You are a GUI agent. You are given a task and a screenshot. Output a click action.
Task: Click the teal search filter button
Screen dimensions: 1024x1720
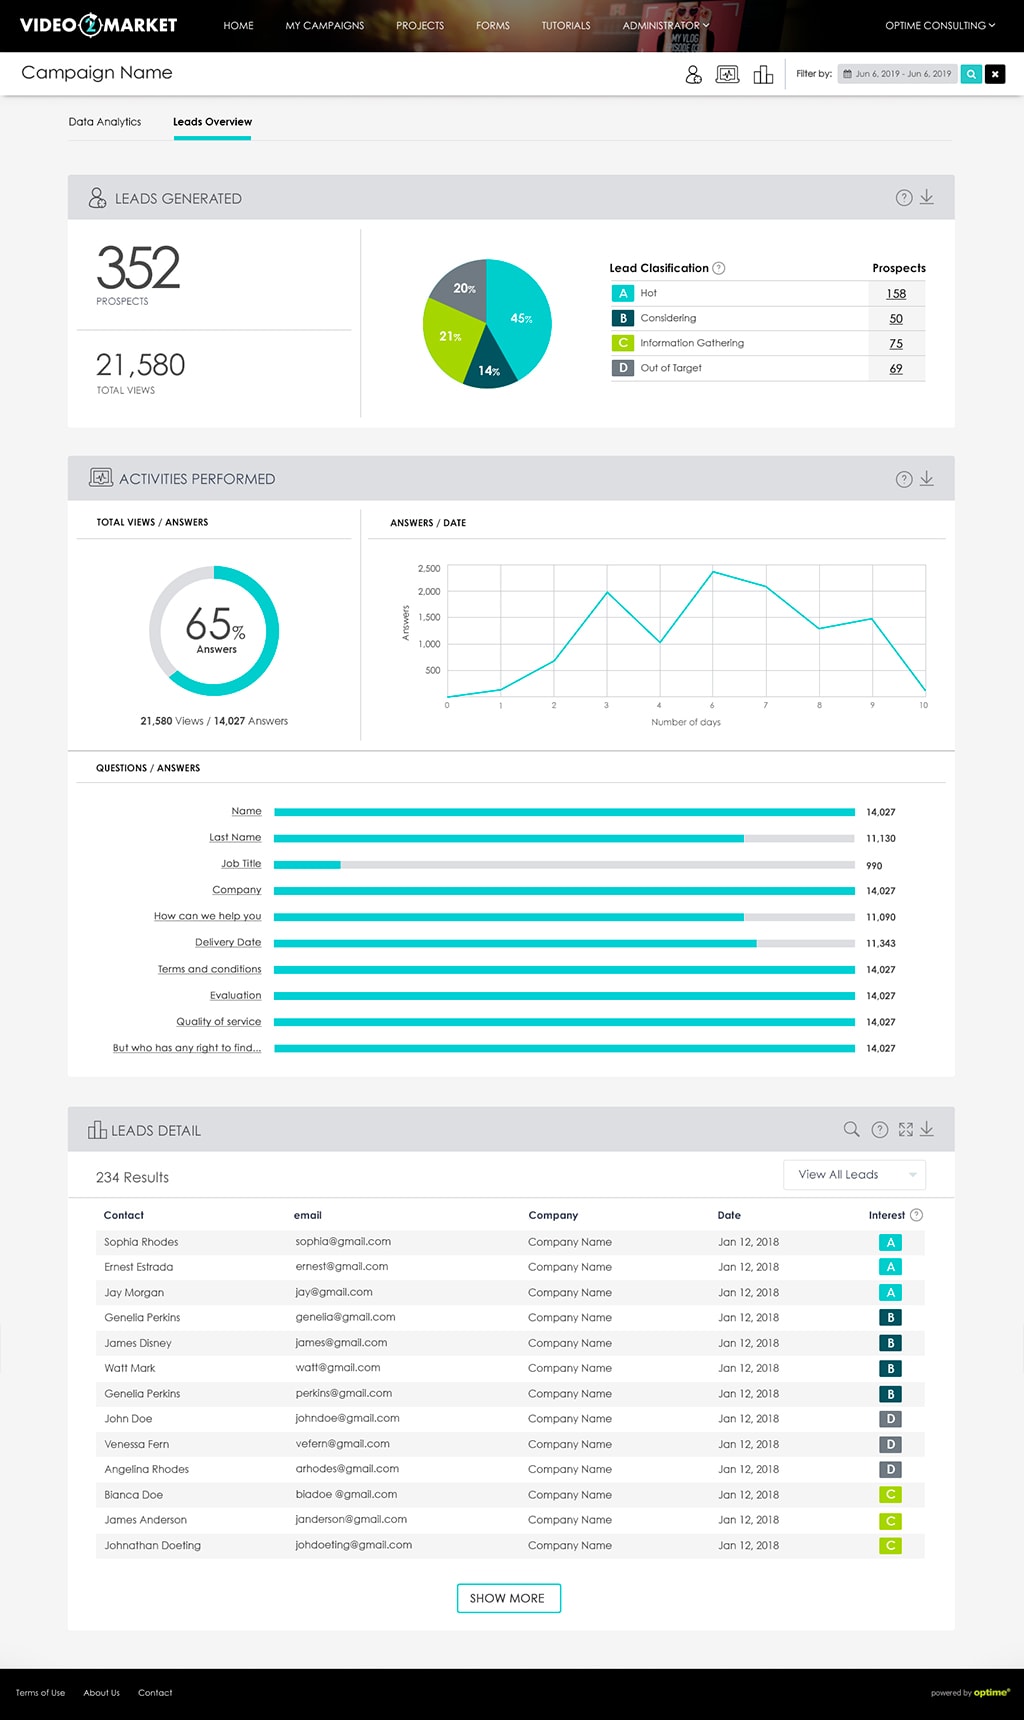(x=970, y=74)
